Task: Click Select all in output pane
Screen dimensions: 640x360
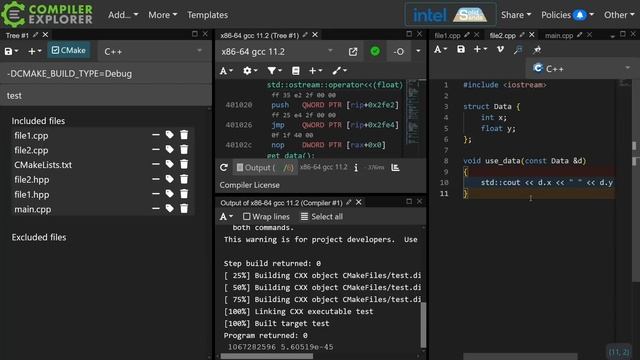Action: [x=322, y=216]
